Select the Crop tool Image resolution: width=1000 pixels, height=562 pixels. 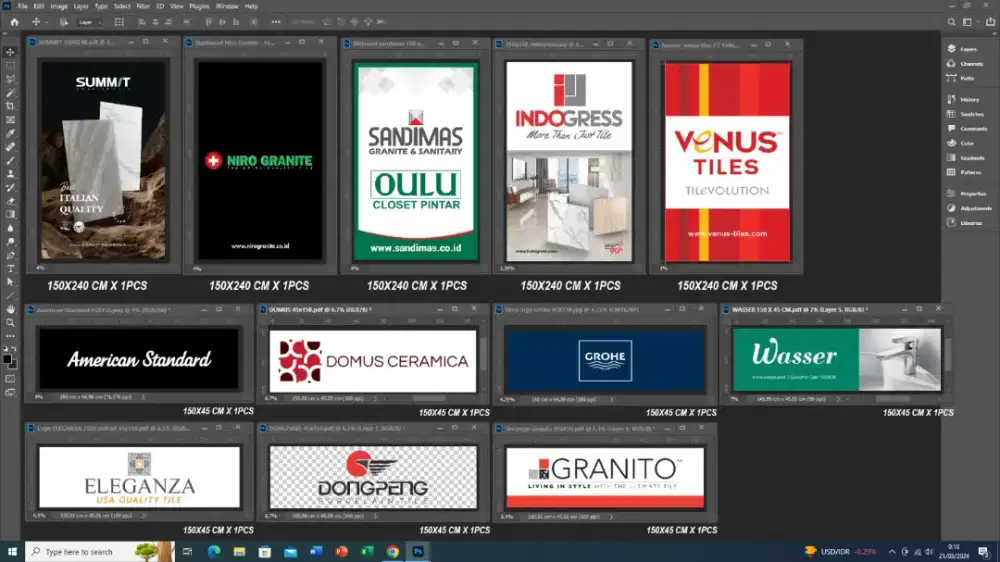click(x=10, y=106)
